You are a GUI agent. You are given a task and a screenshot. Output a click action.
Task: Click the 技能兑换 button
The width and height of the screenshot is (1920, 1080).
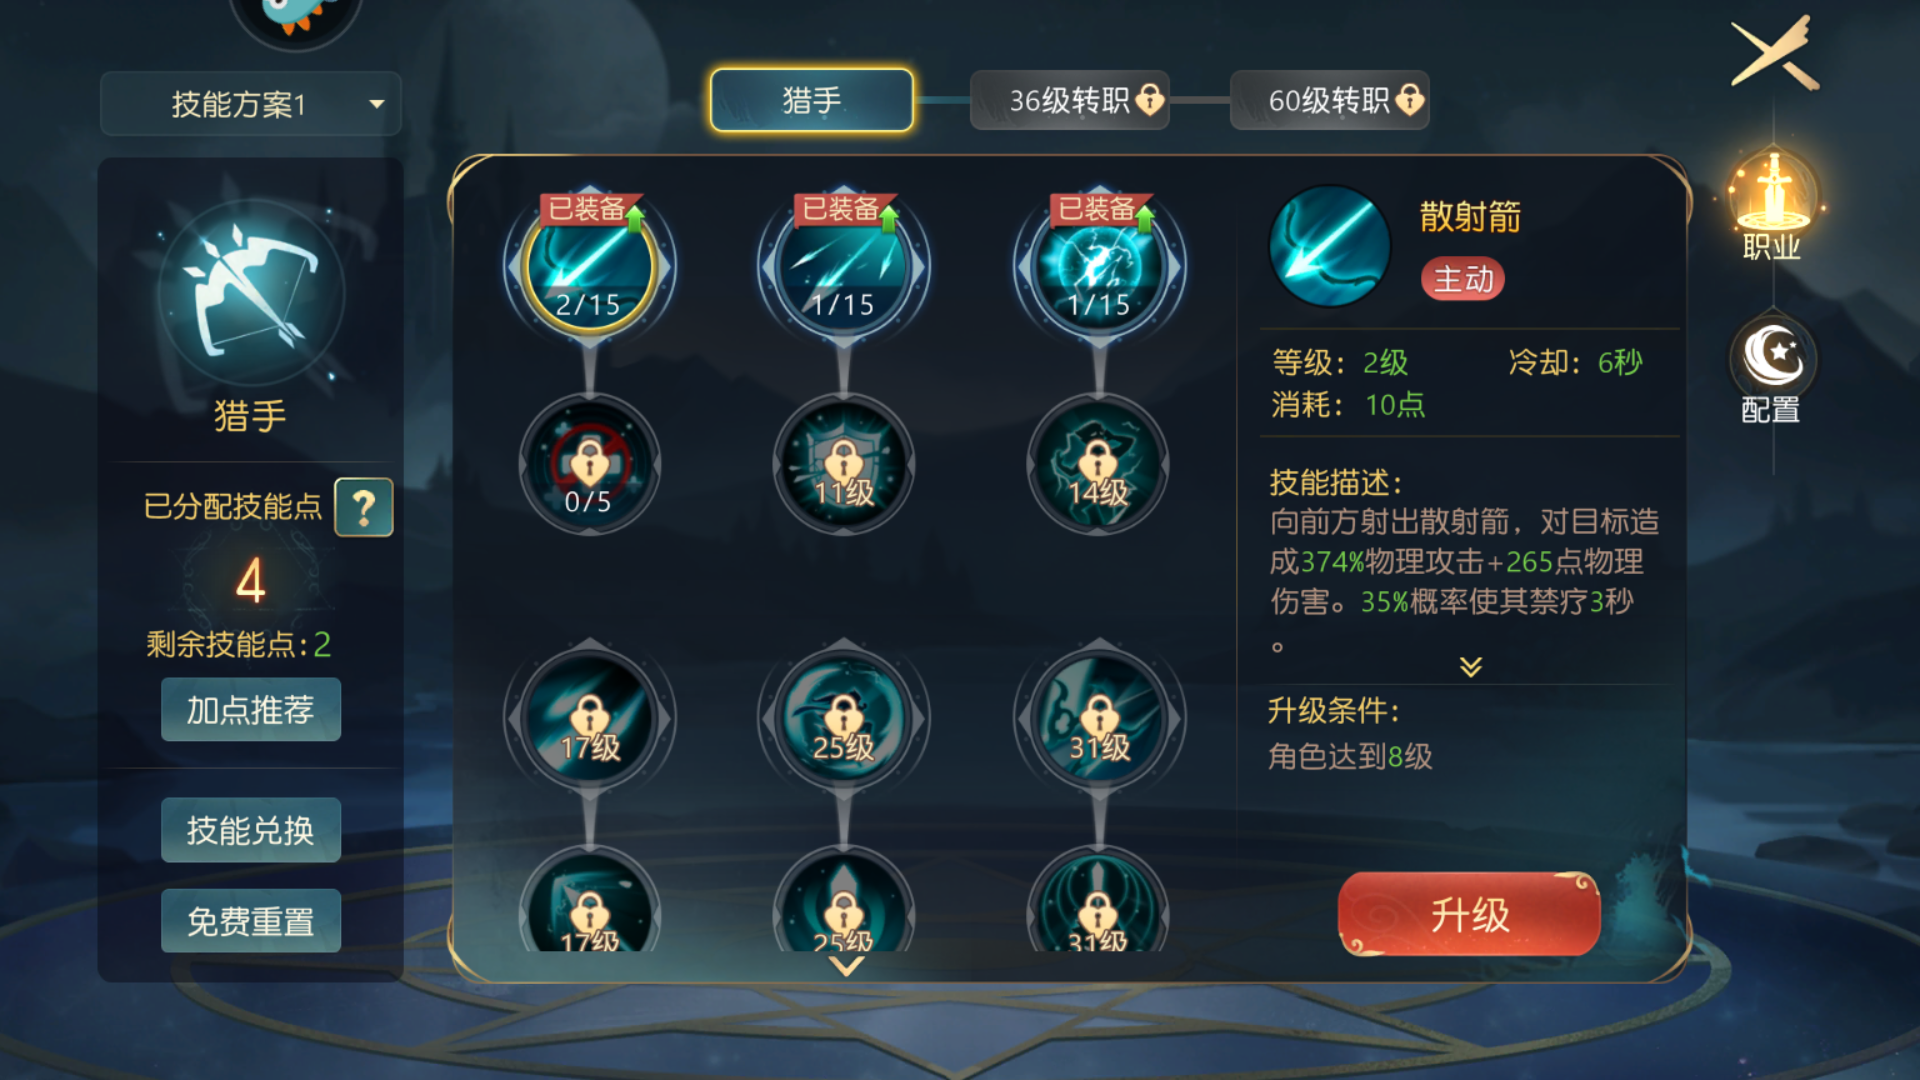coord(251,830)
